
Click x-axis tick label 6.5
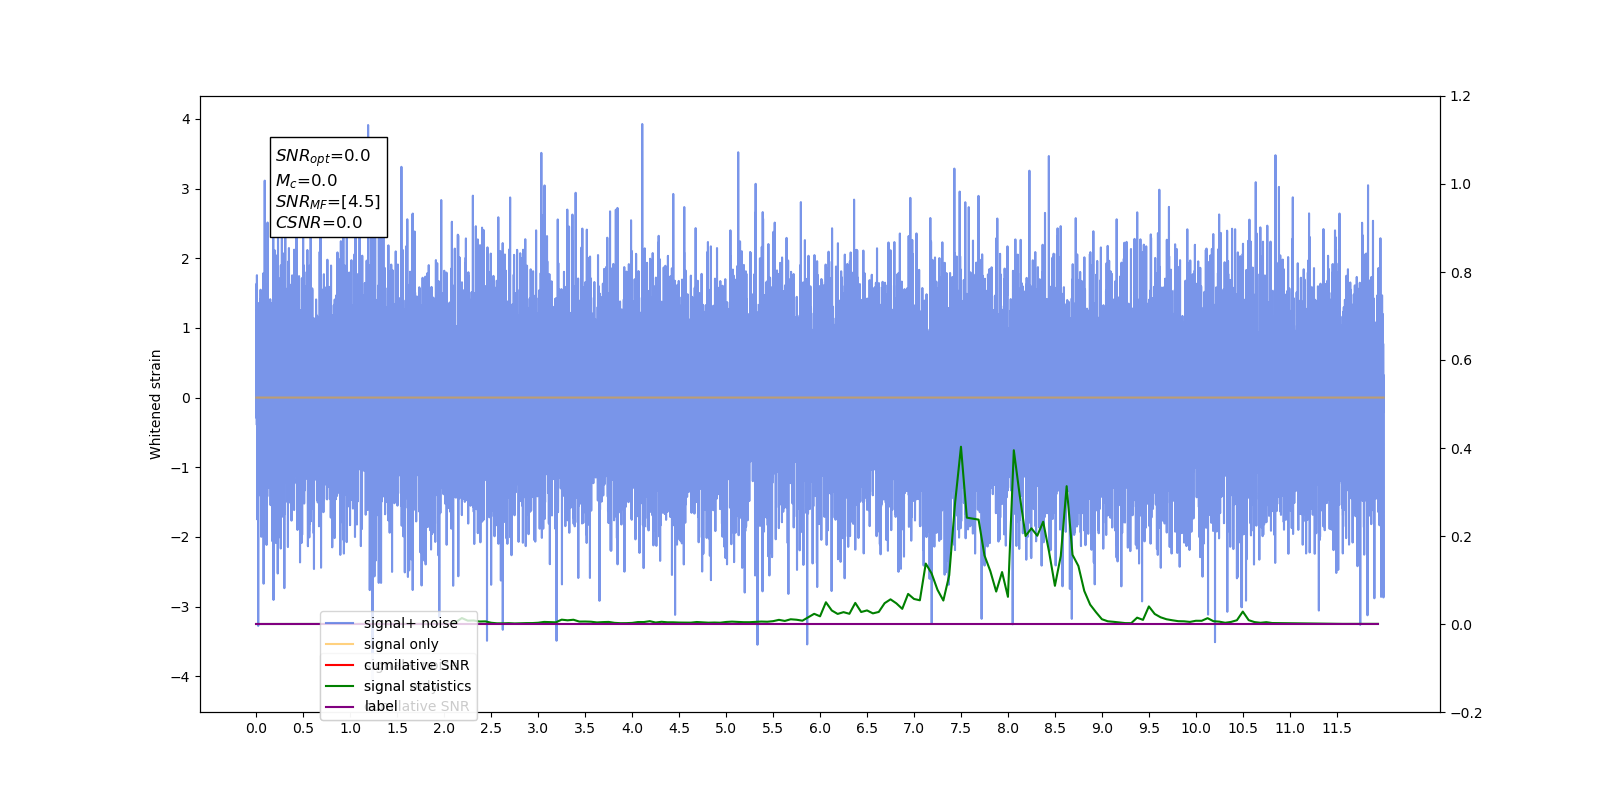click(x=867, y=728)
